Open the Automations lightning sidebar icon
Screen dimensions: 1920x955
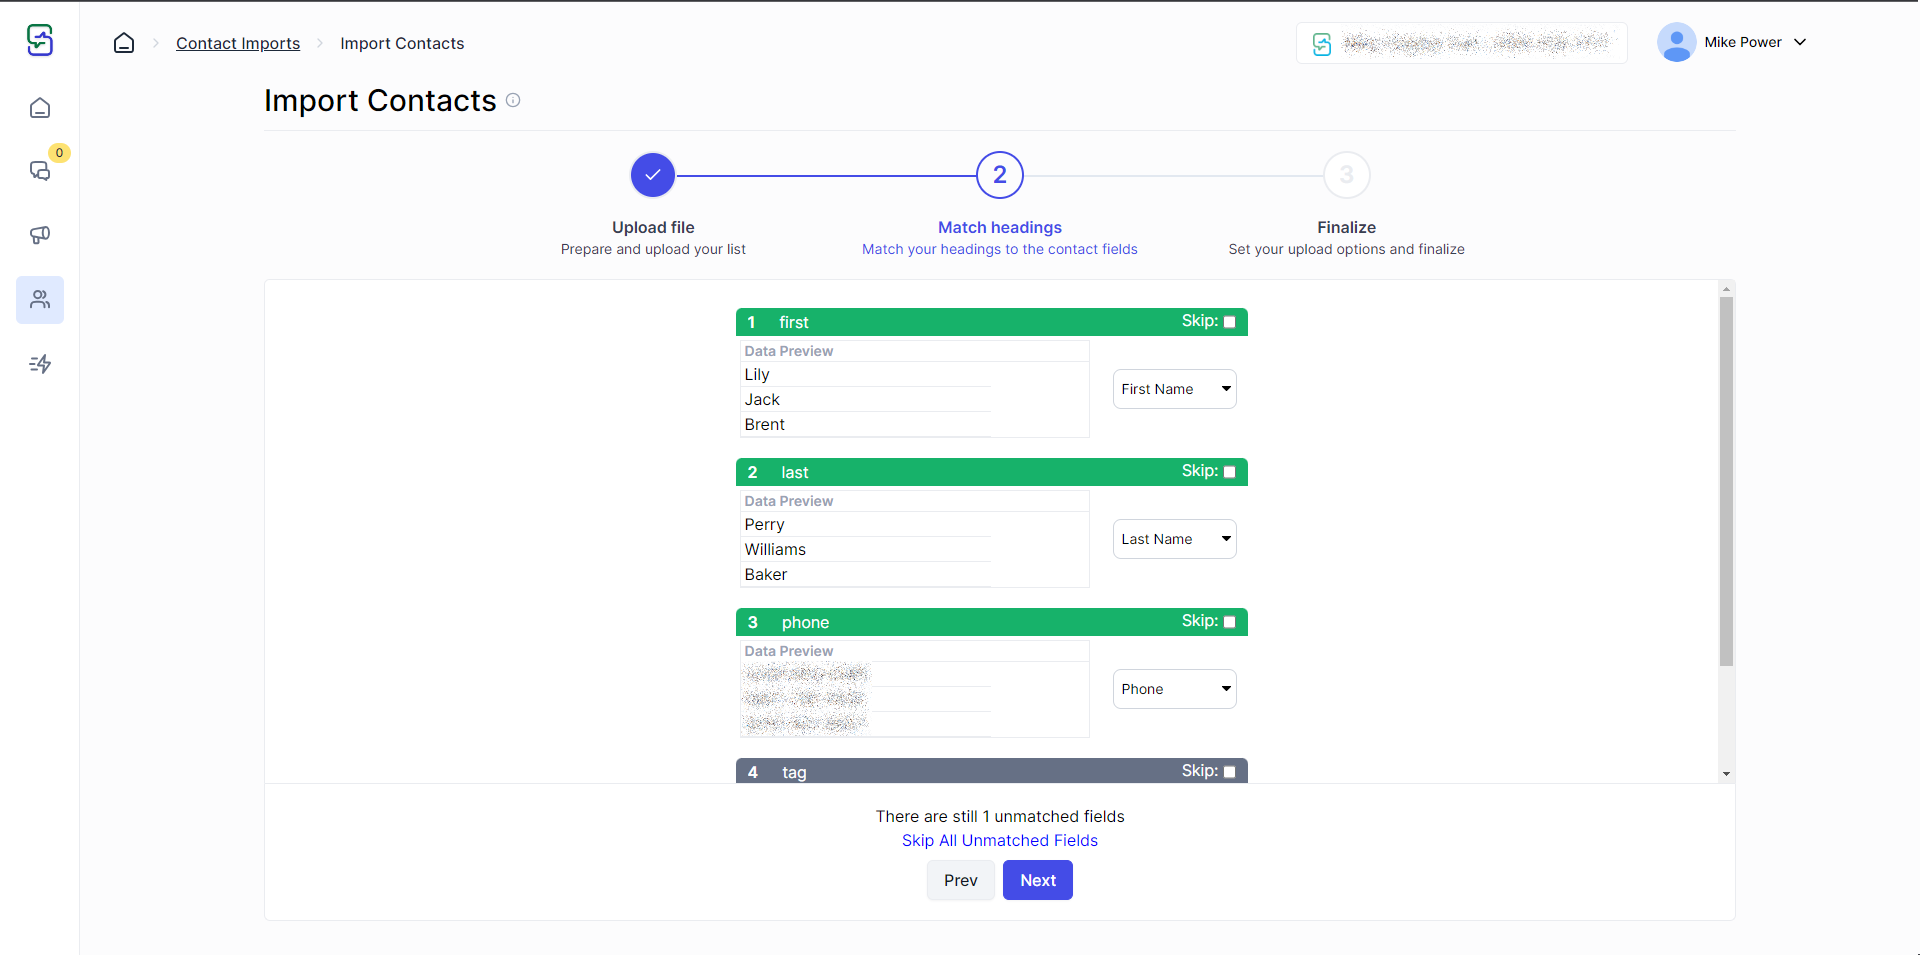pos(40,364)
